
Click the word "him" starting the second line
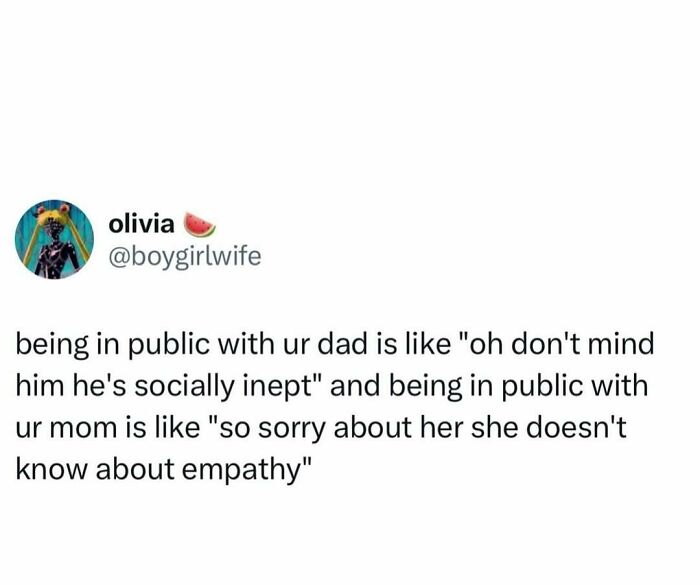click(36, 389)
